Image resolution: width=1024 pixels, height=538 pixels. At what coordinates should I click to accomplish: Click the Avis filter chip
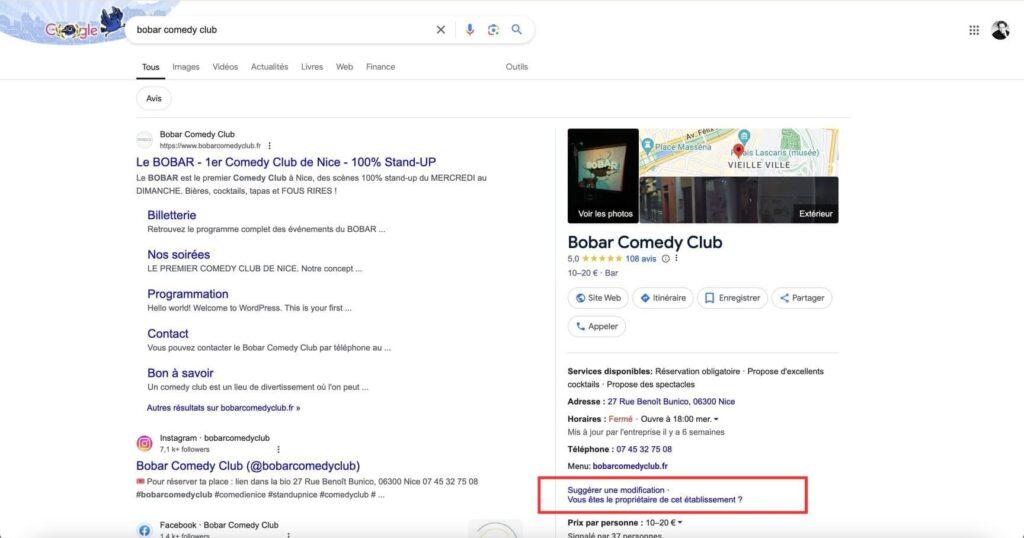tap(153, 99)
